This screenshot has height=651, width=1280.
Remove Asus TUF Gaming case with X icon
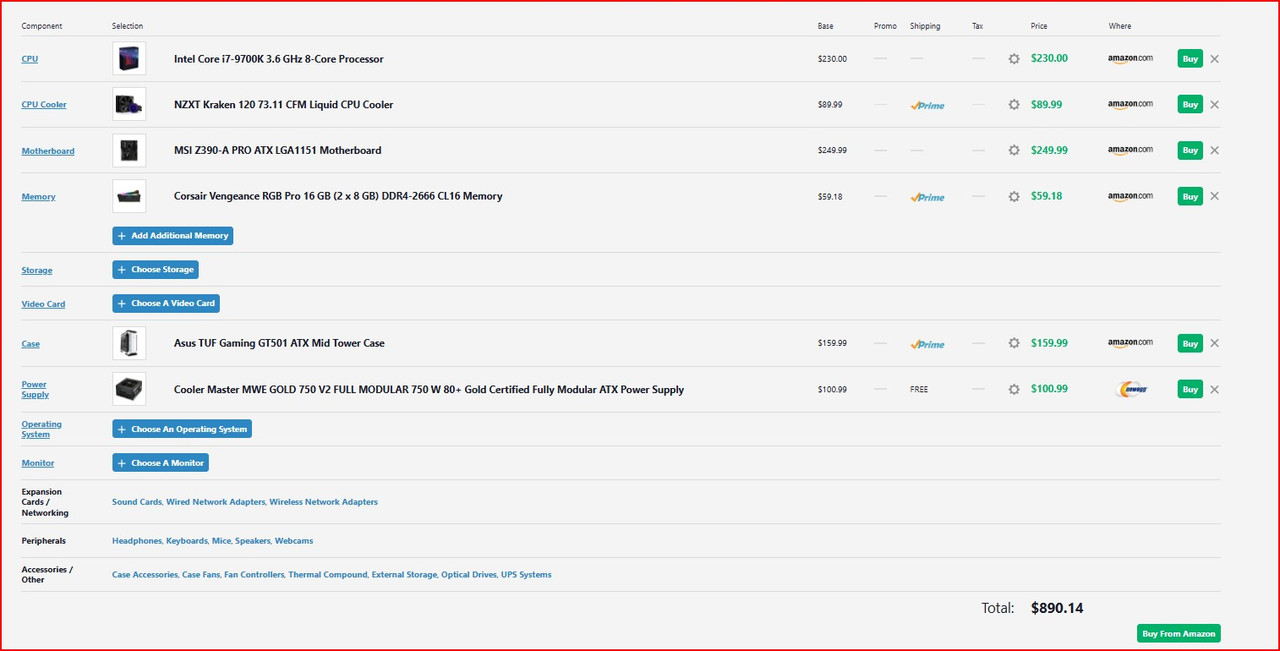[x=1214, y=344]
